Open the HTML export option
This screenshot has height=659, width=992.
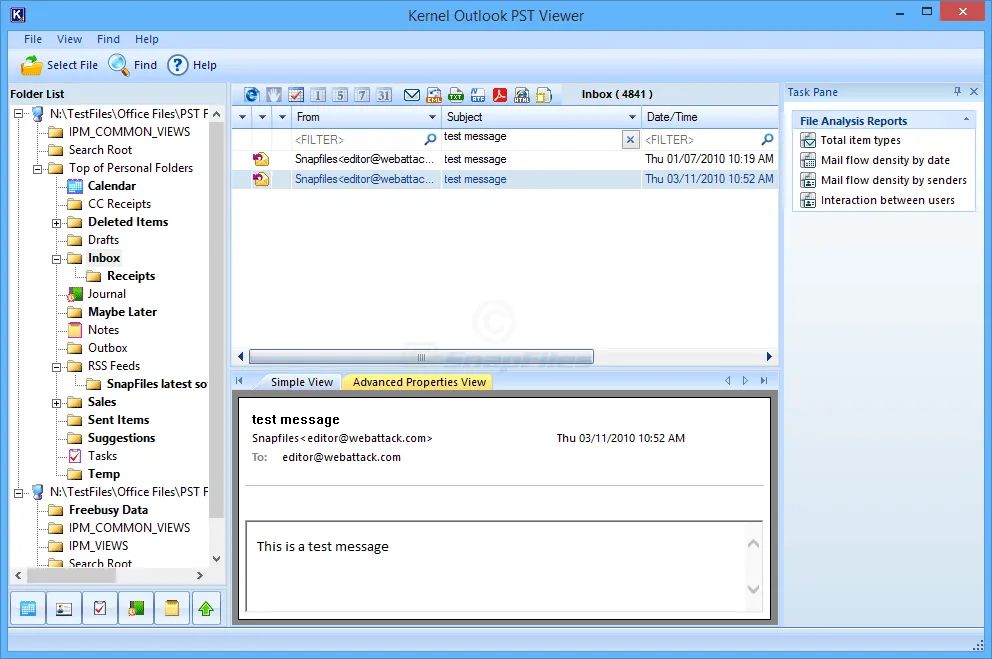(521, 94)
